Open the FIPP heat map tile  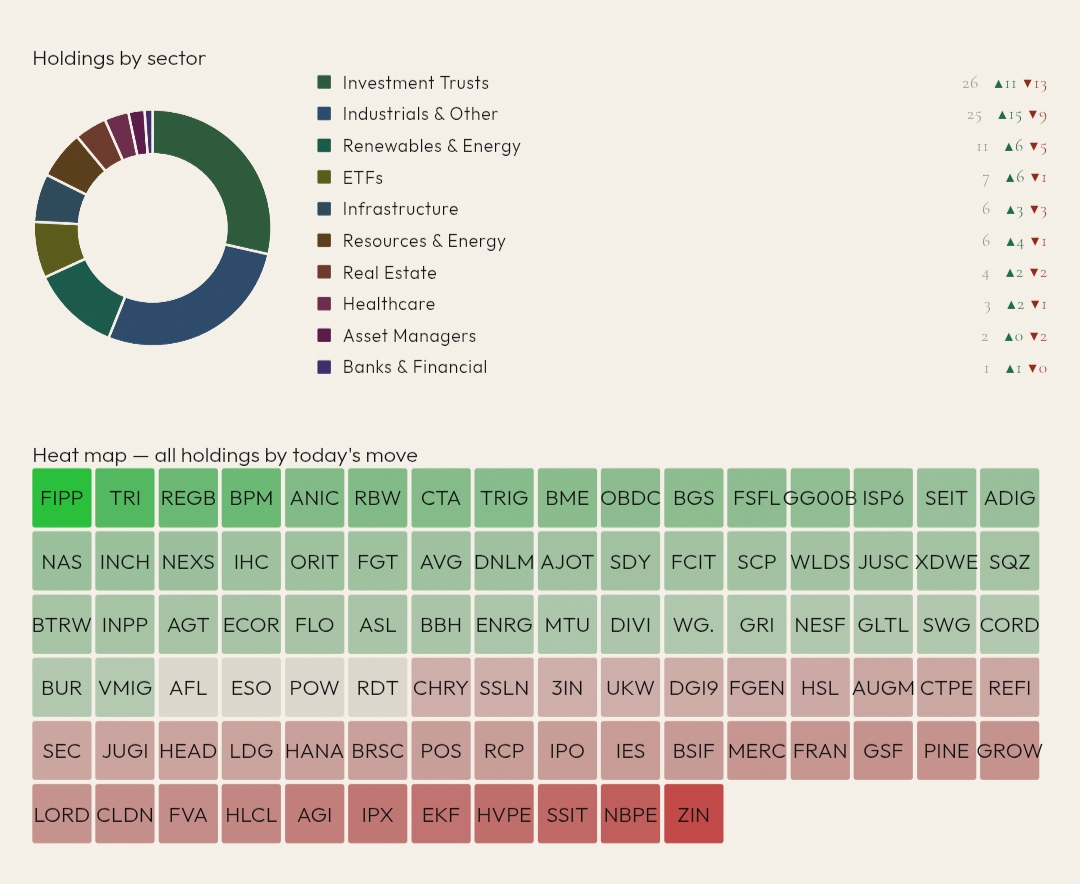(x=62, y=498)
